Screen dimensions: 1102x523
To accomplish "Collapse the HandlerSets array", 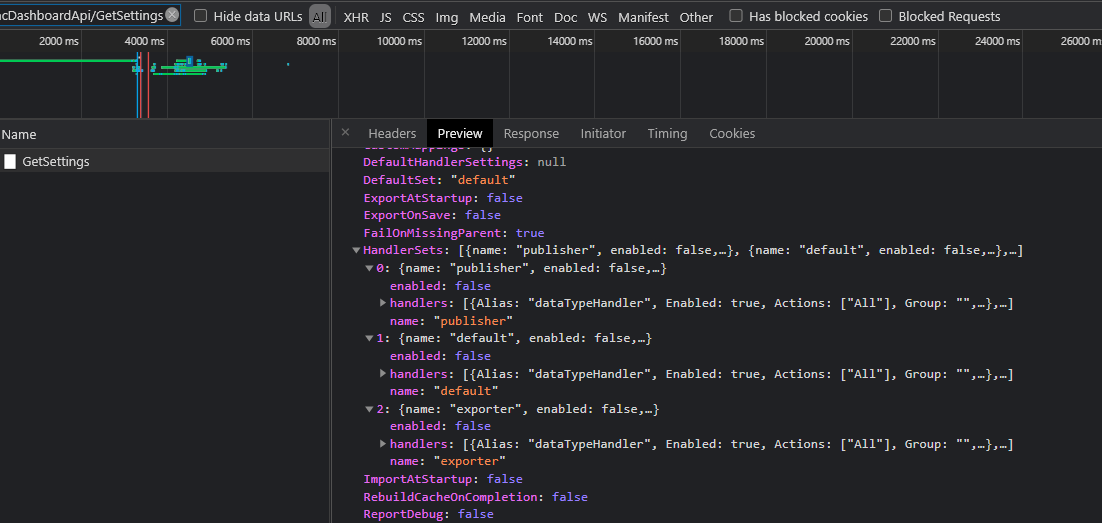I will pyautogui.click(x=356, y=250).
